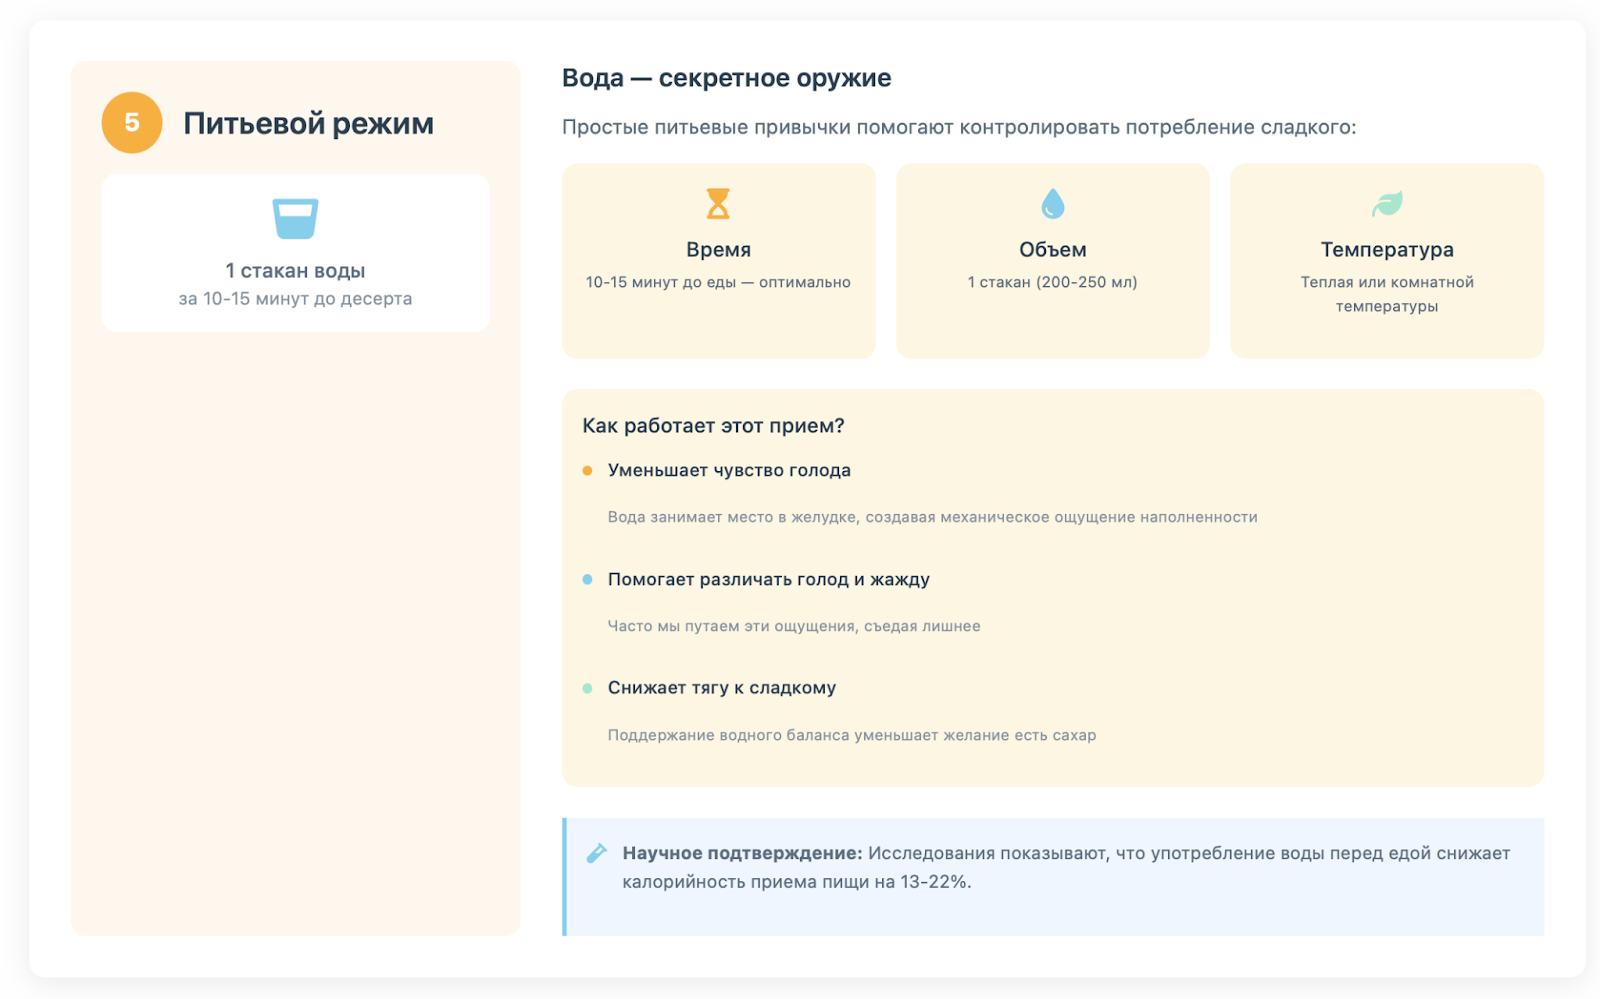Click the Вода — секретное оружие heading
The height and width of the screenshot is (999, 1600).
point(726,78)
